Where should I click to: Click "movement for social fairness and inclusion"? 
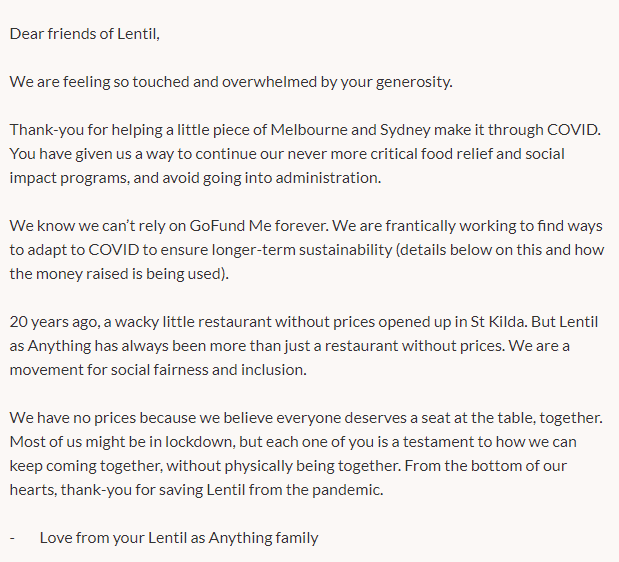click(166, 370)
